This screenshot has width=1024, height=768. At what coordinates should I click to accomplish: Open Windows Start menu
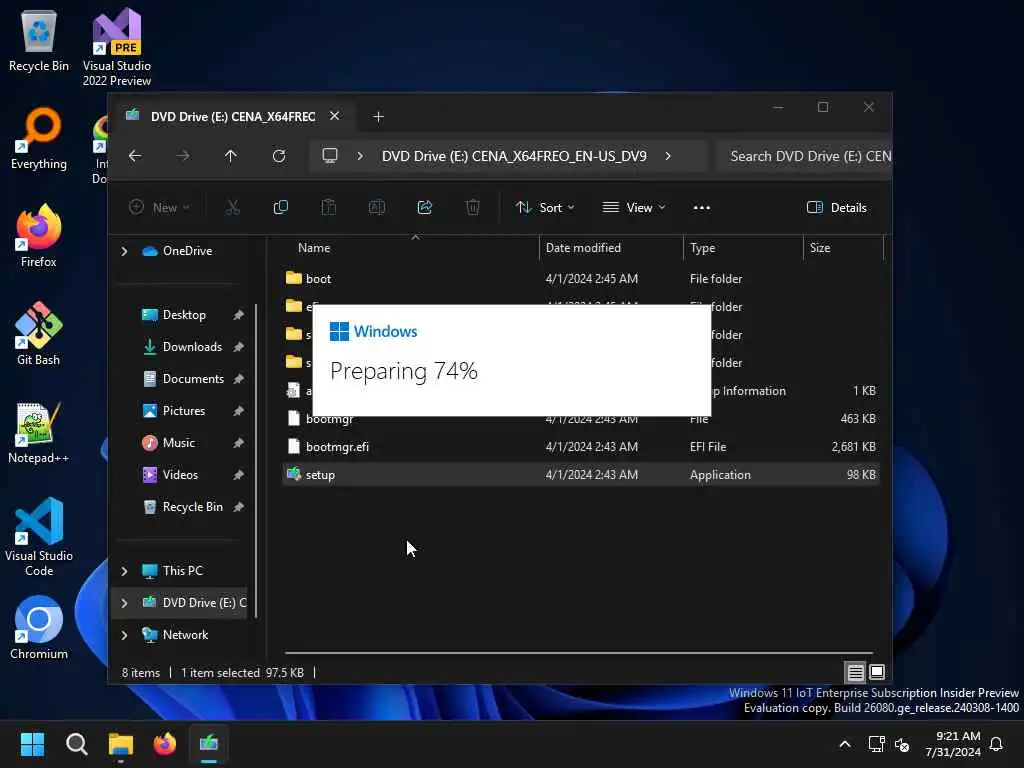(x=32, y=744)
